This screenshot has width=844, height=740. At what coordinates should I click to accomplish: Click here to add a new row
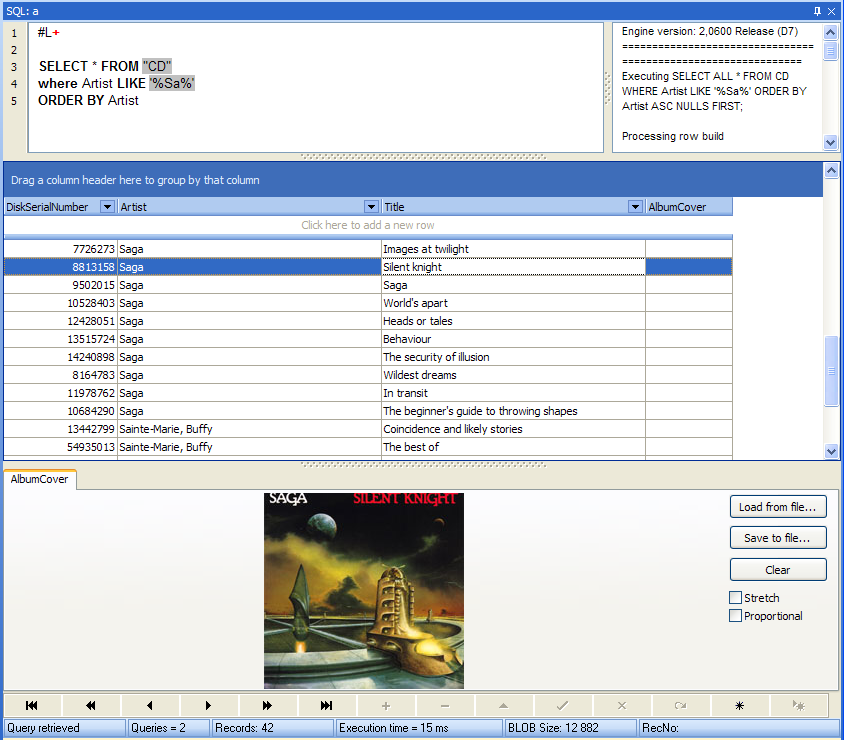pos(368,225)
